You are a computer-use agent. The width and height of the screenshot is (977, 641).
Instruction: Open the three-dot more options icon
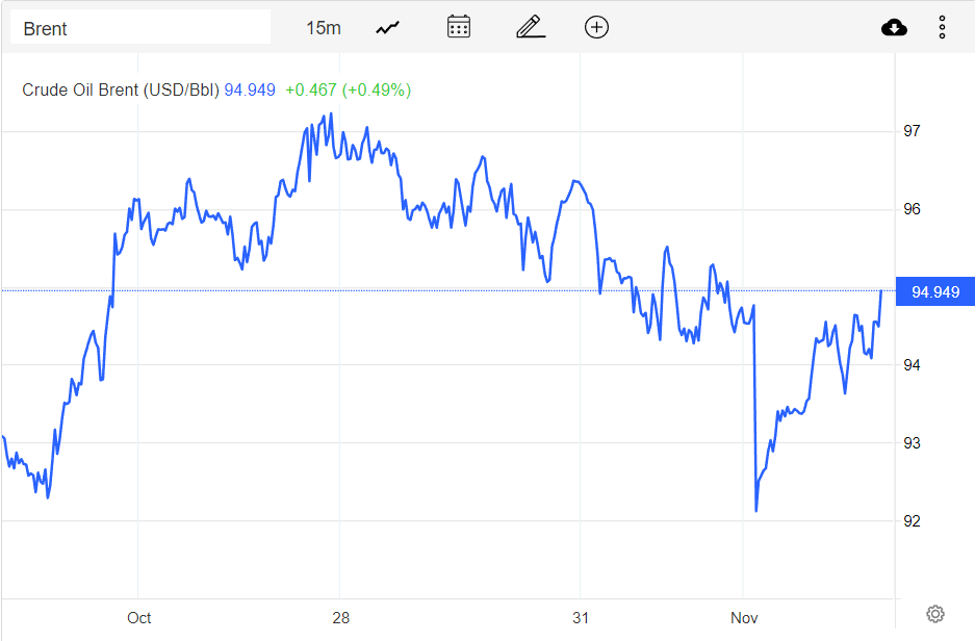942,27
